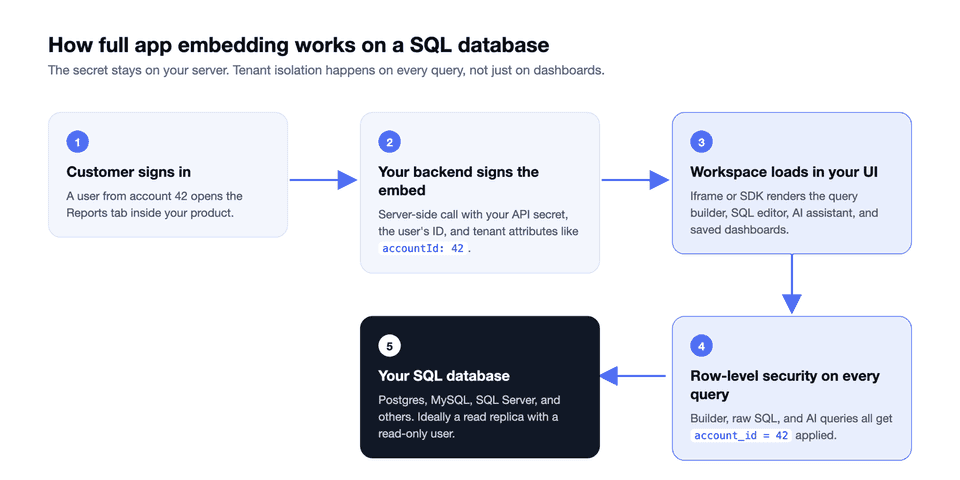Viewport: 960px width, 480px height.
Task: Select the "Row-level security on every query" heading
Action: [x=784, y=384]
